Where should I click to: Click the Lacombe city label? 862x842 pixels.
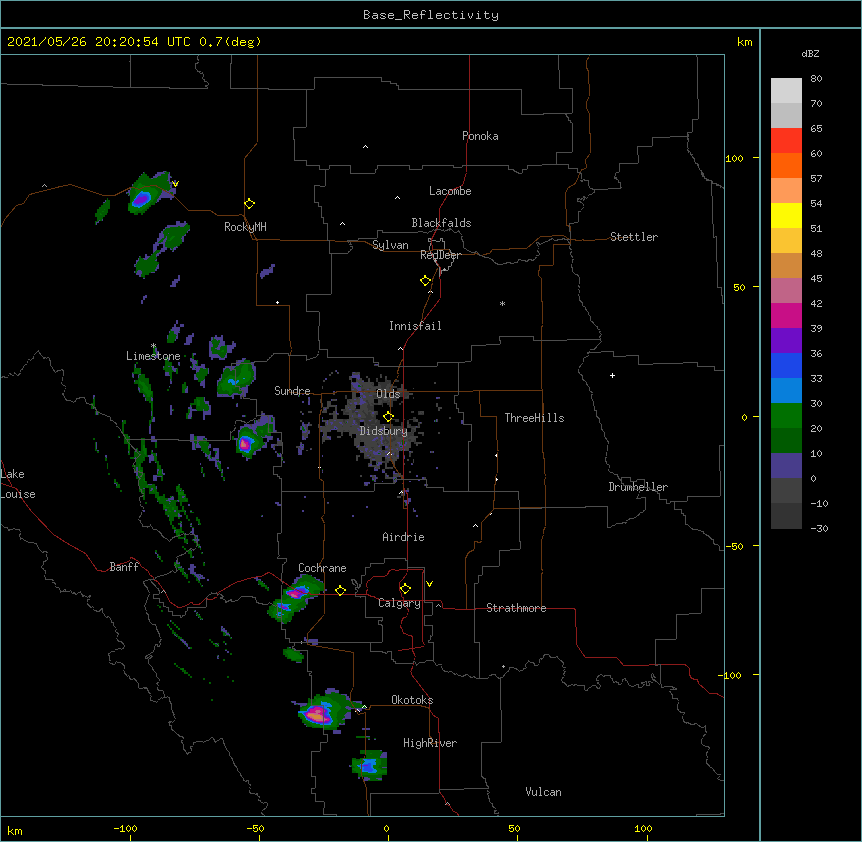[450, 191]
